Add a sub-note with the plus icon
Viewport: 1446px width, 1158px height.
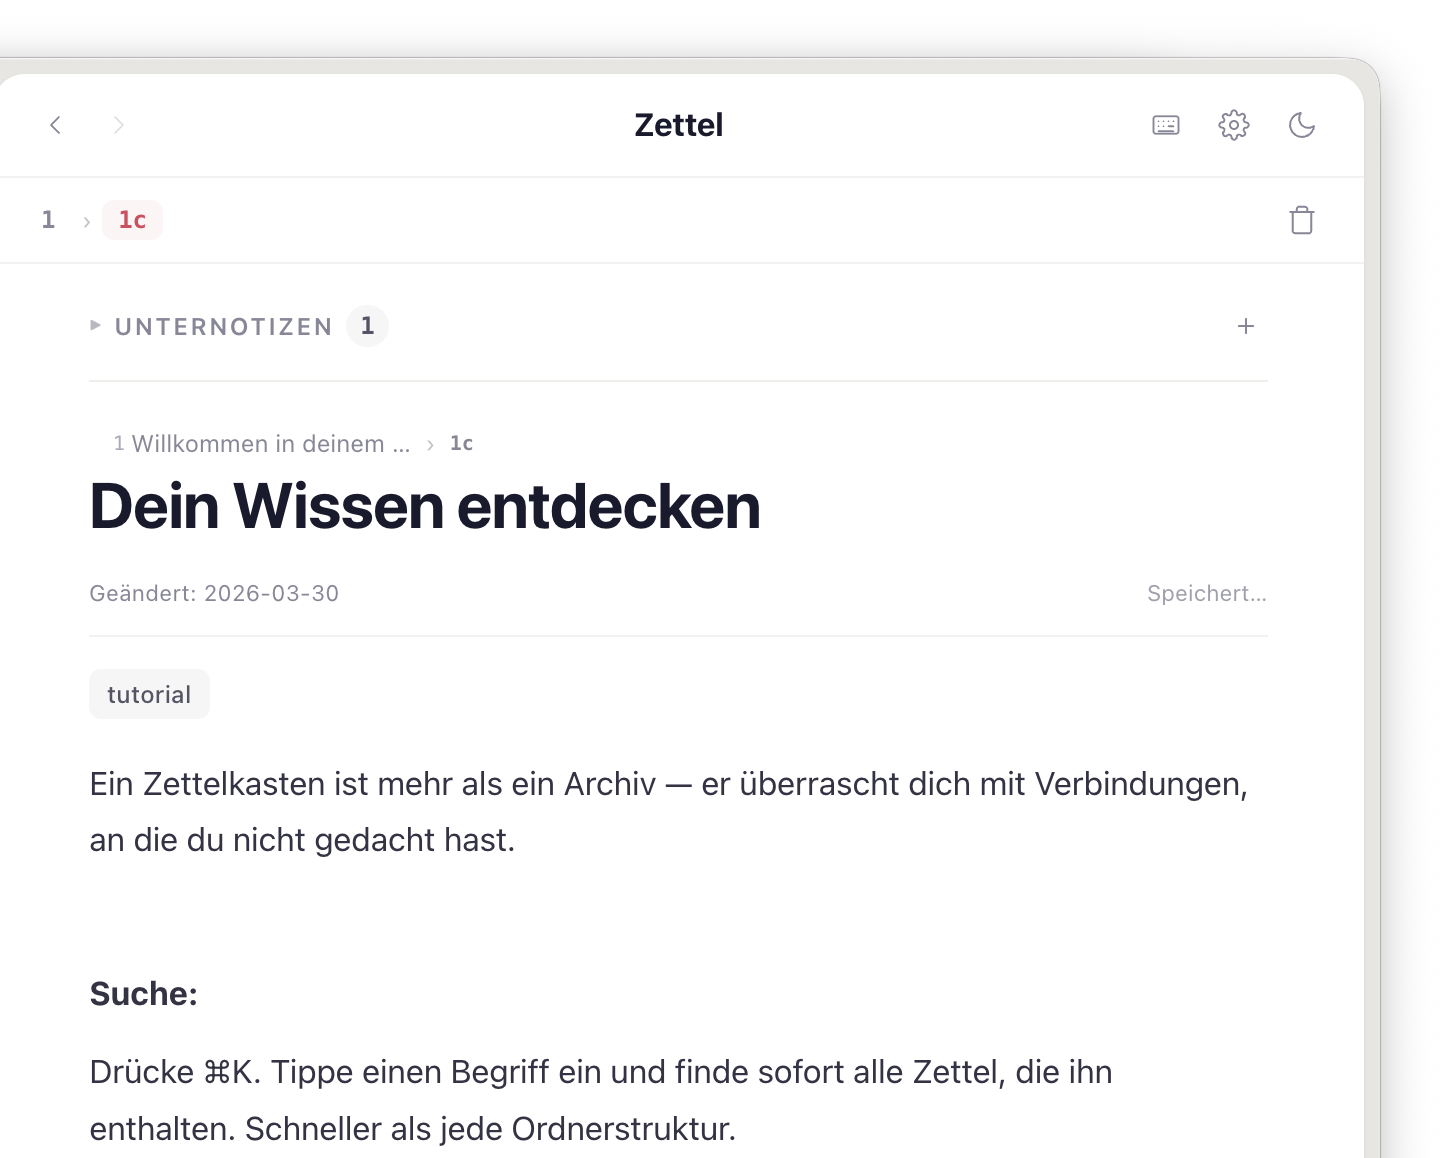click(1246, 326)
